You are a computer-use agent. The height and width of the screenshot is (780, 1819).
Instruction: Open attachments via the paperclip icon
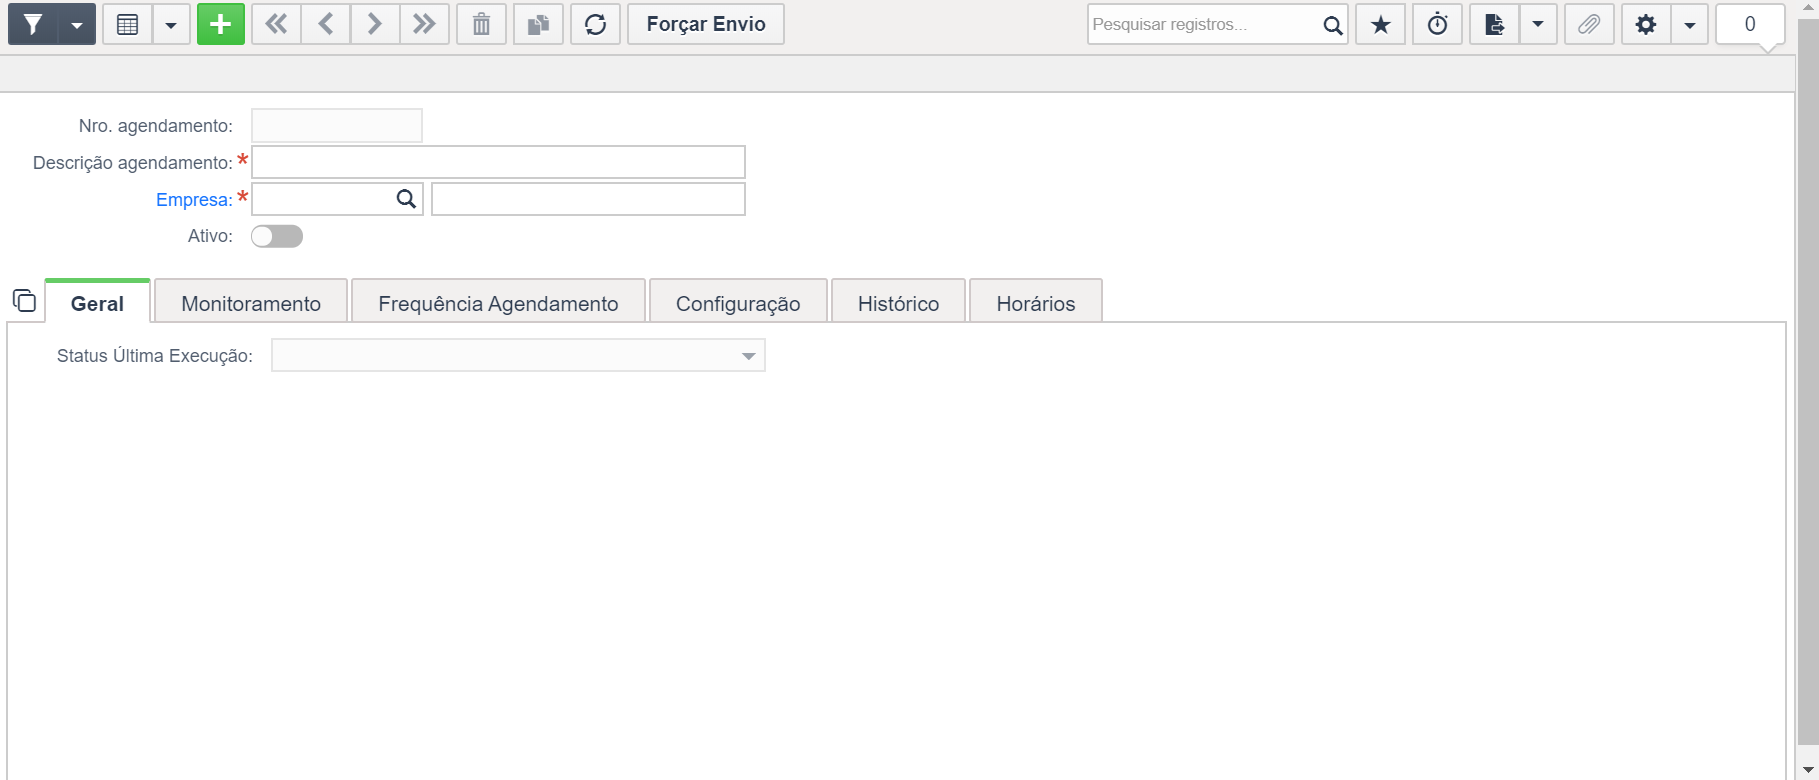1588,25
